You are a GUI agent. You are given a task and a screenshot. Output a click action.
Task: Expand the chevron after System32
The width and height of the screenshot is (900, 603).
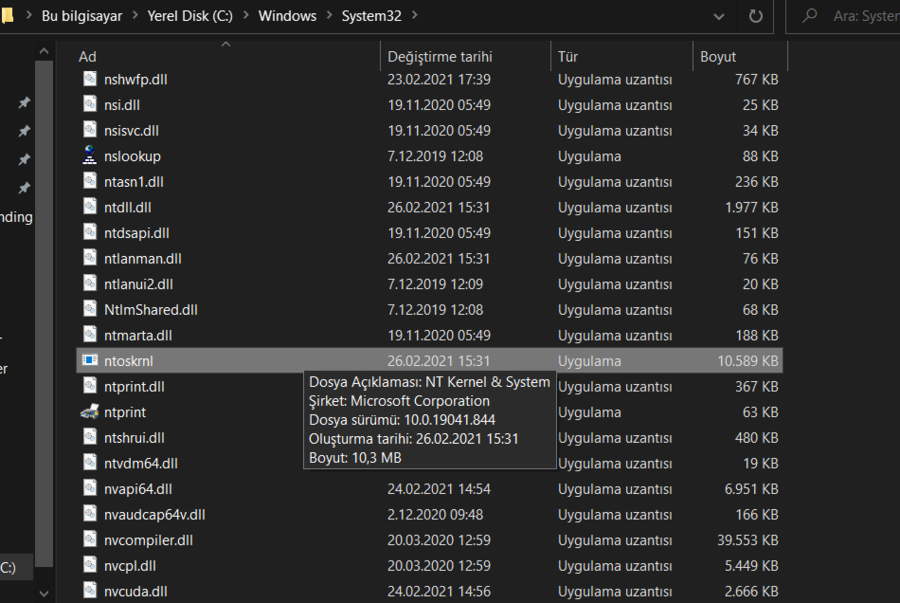tap(415, 16)
